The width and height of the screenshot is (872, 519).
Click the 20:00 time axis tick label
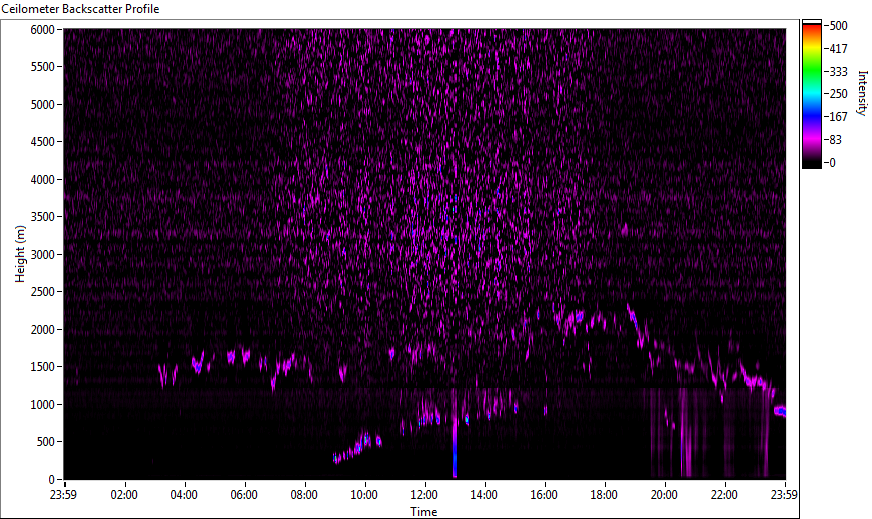click(664, 495)
